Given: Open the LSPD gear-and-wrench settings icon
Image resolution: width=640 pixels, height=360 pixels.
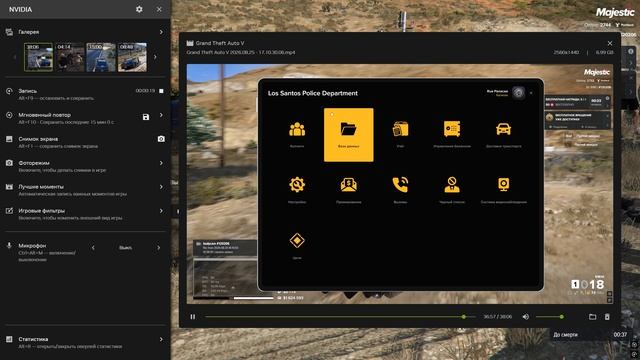Looking at the screenshot, I should pos(297,184).
